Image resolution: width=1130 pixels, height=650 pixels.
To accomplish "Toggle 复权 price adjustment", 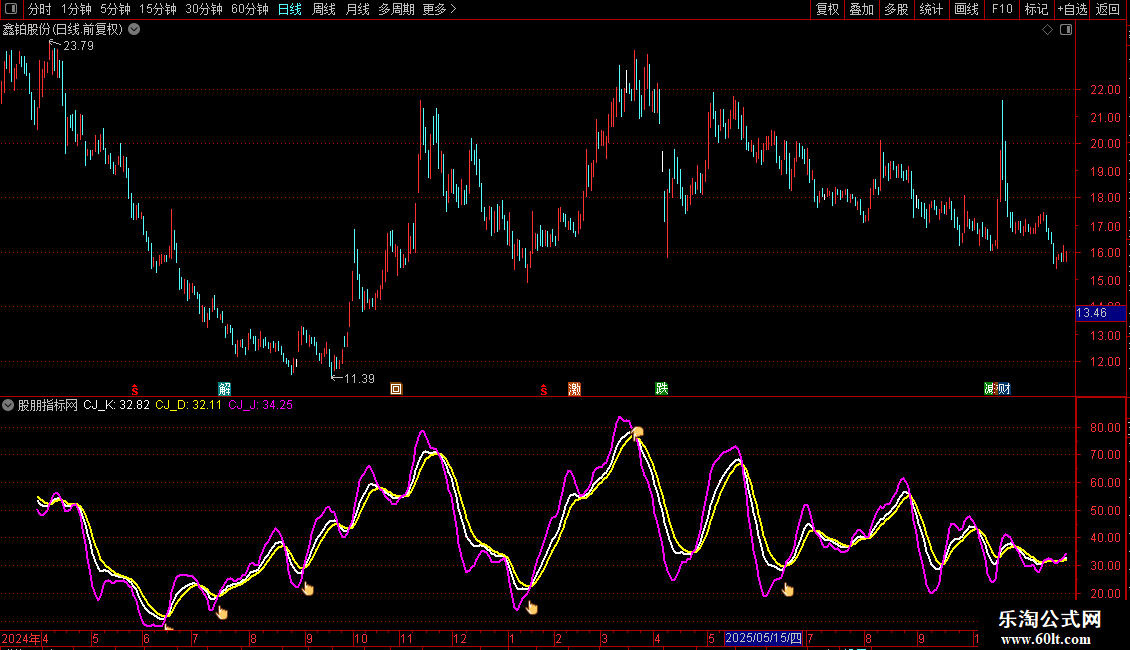I will tap(828, 10).
